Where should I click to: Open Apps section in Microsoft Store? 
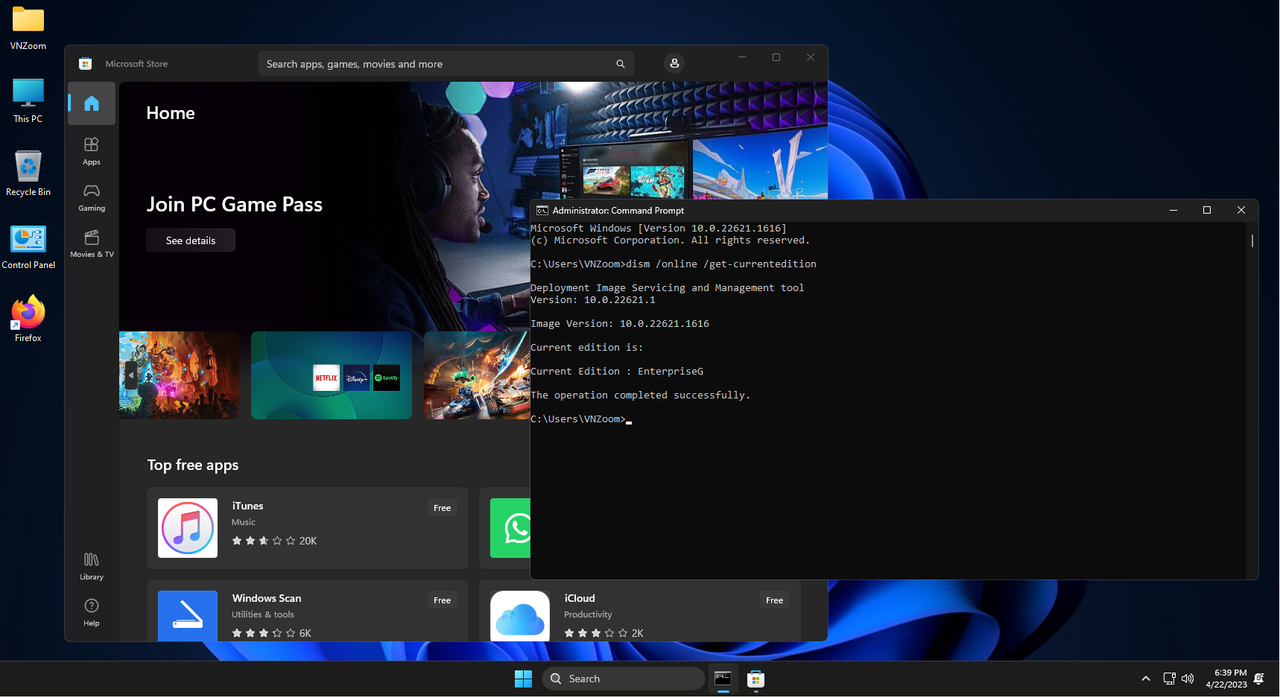click(91, 151)
